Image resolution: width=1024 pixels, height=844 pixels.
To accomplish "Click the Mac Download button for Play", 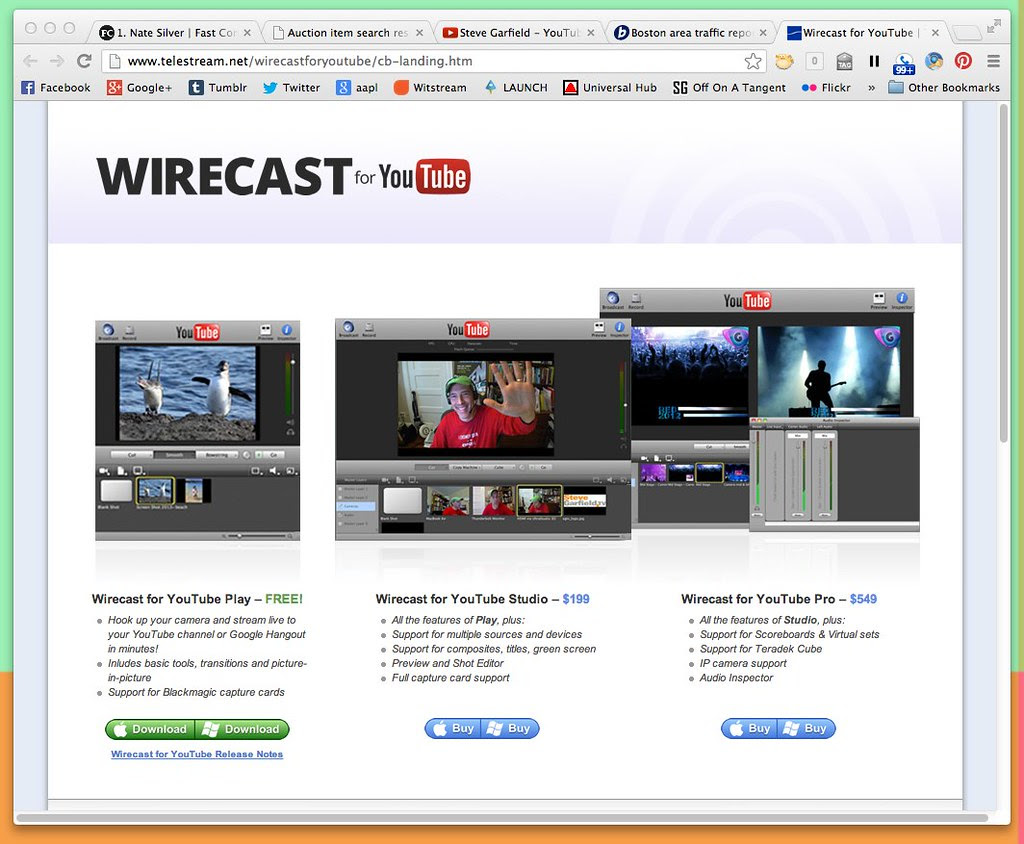I will [150, 729].
